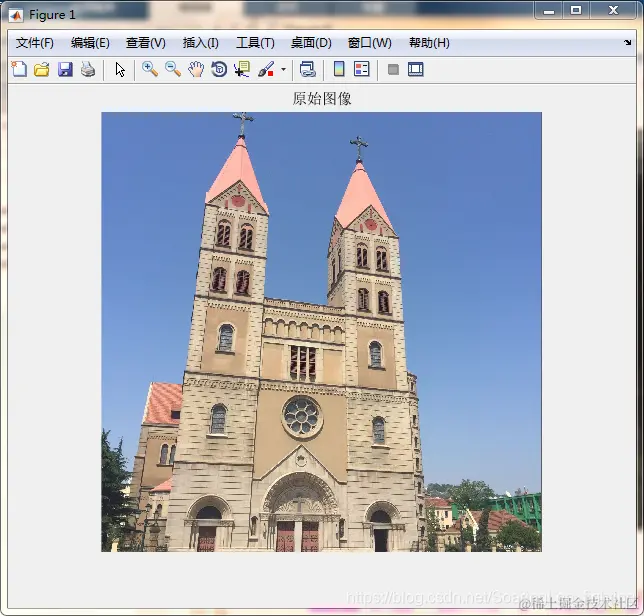Activate the Zoom In magnifier tool
Image resolution: width=644 pixels, height=616 pixels.
coord(150,69)
